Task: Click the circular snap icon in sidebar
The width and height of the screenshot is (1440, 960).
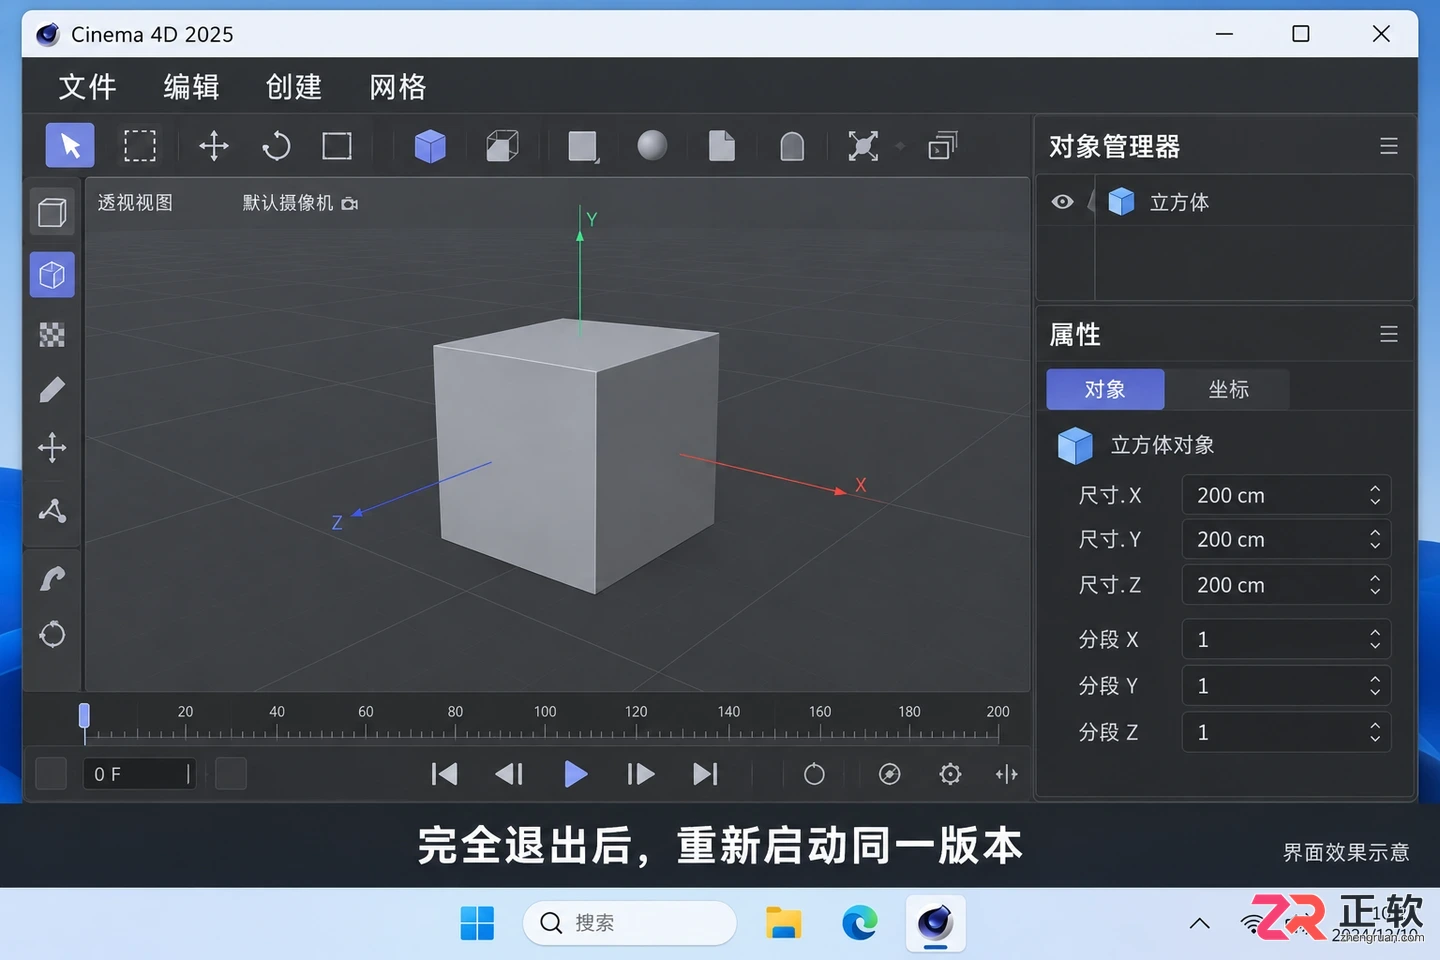Action: click(52, 634)
